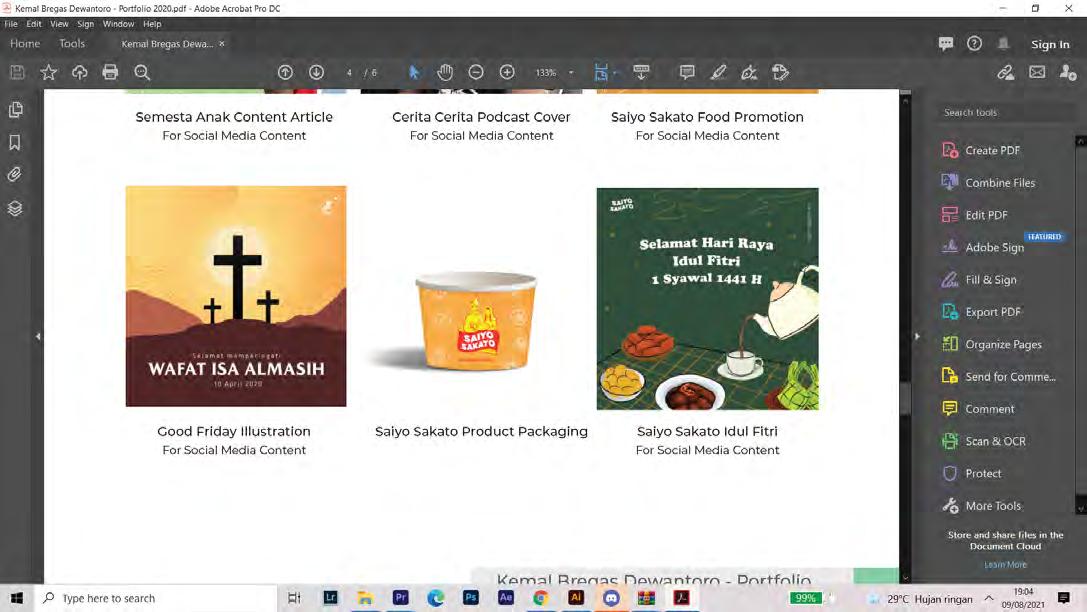Send the file by email envelope icon

[1037, 72]
